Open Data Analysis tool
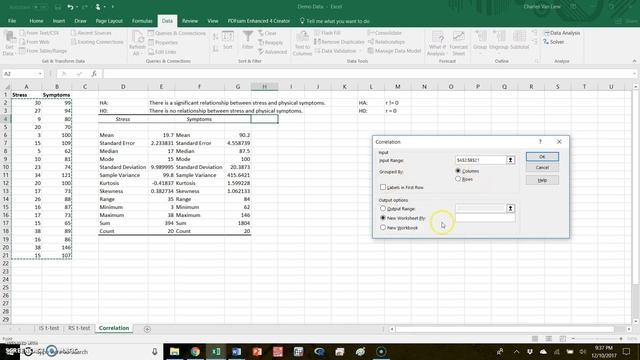Screen dimensions: 640x360 click(562, 33)
